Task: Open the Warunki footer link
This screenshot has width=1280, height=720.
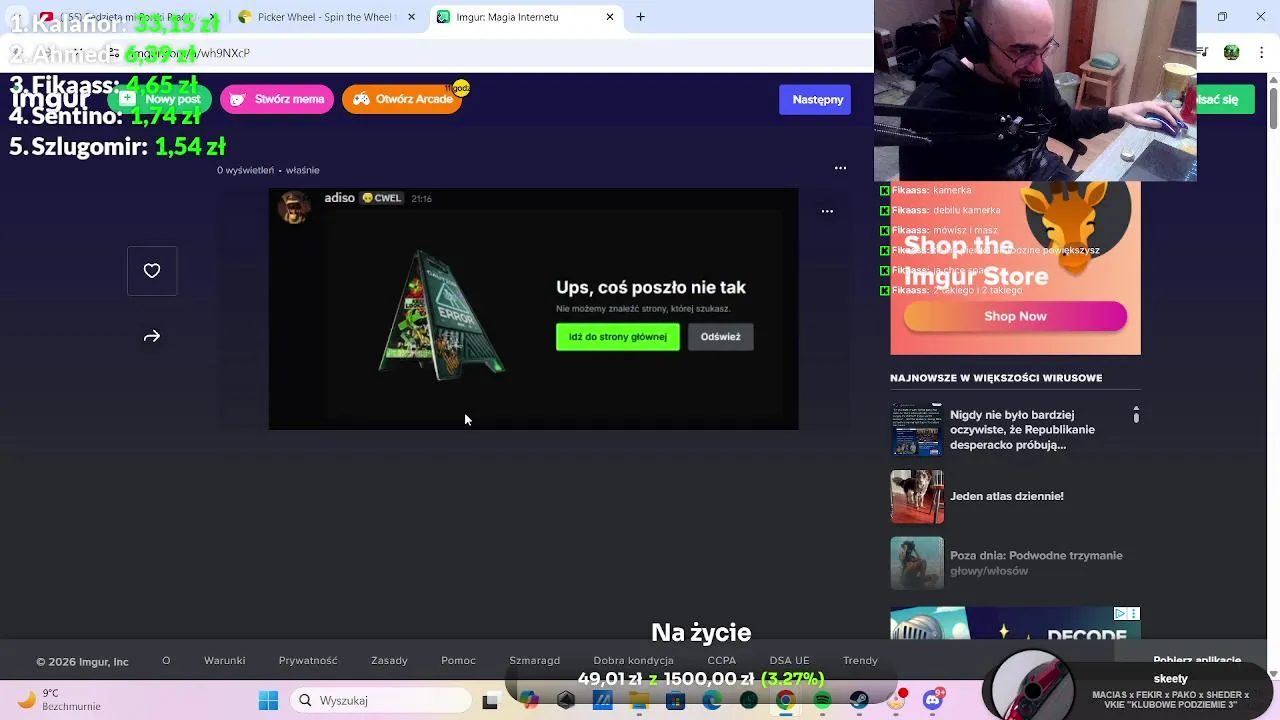Action: pyautogui.click(x=225, y=661)
